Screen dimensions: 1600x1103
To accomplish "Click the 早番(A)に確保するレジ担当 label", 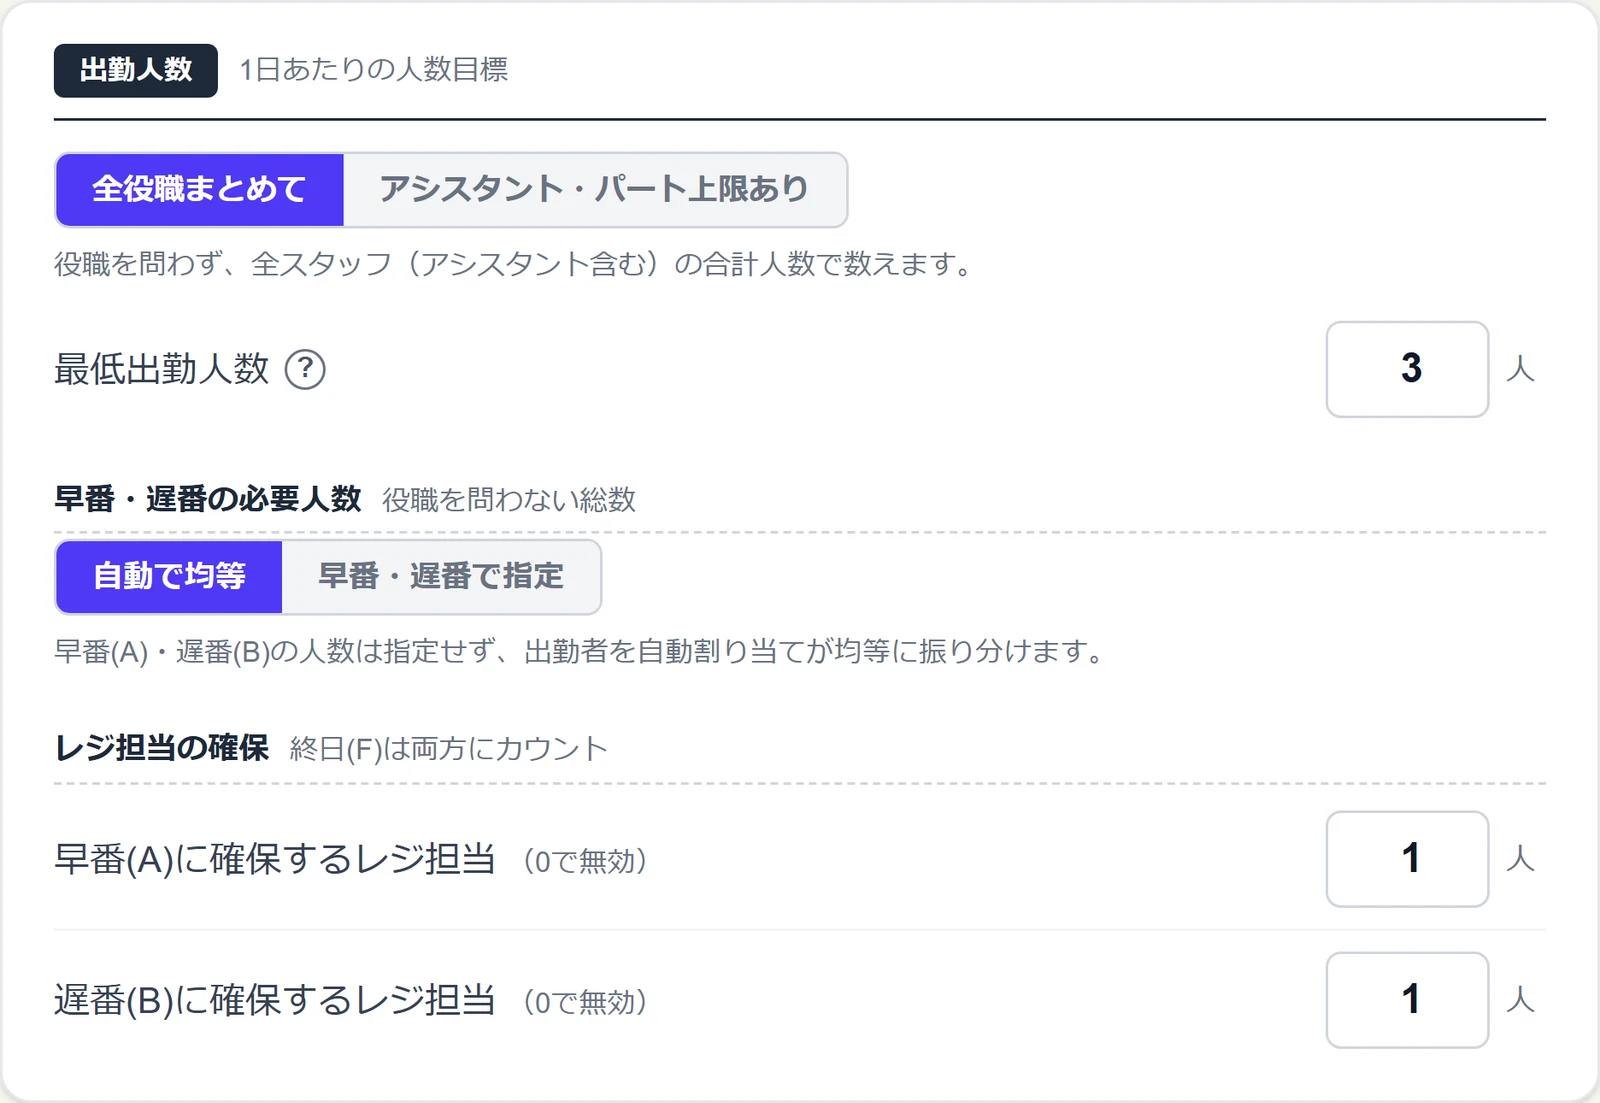I will tap(275, 859).
